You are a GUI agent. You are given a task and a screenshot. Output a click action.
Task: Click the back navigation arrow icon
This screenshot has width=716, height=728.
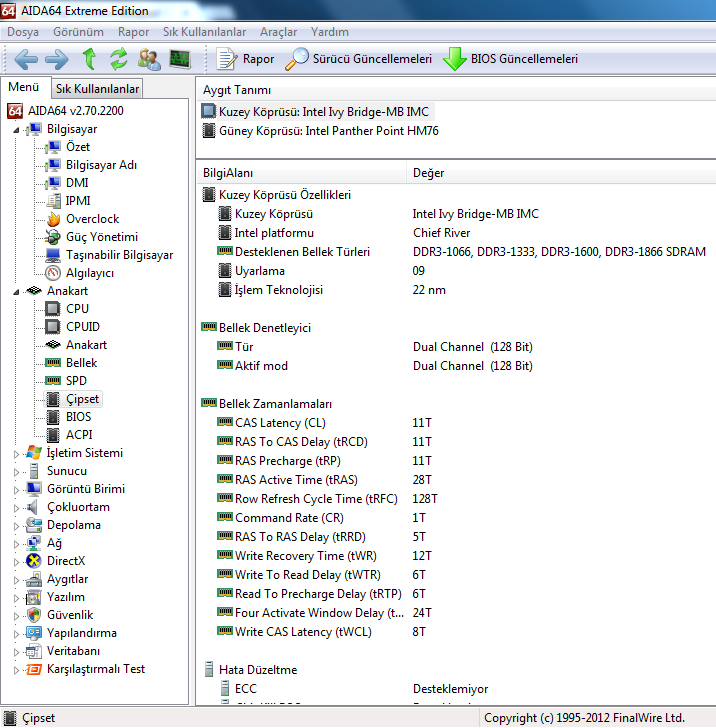pos(25,59)
